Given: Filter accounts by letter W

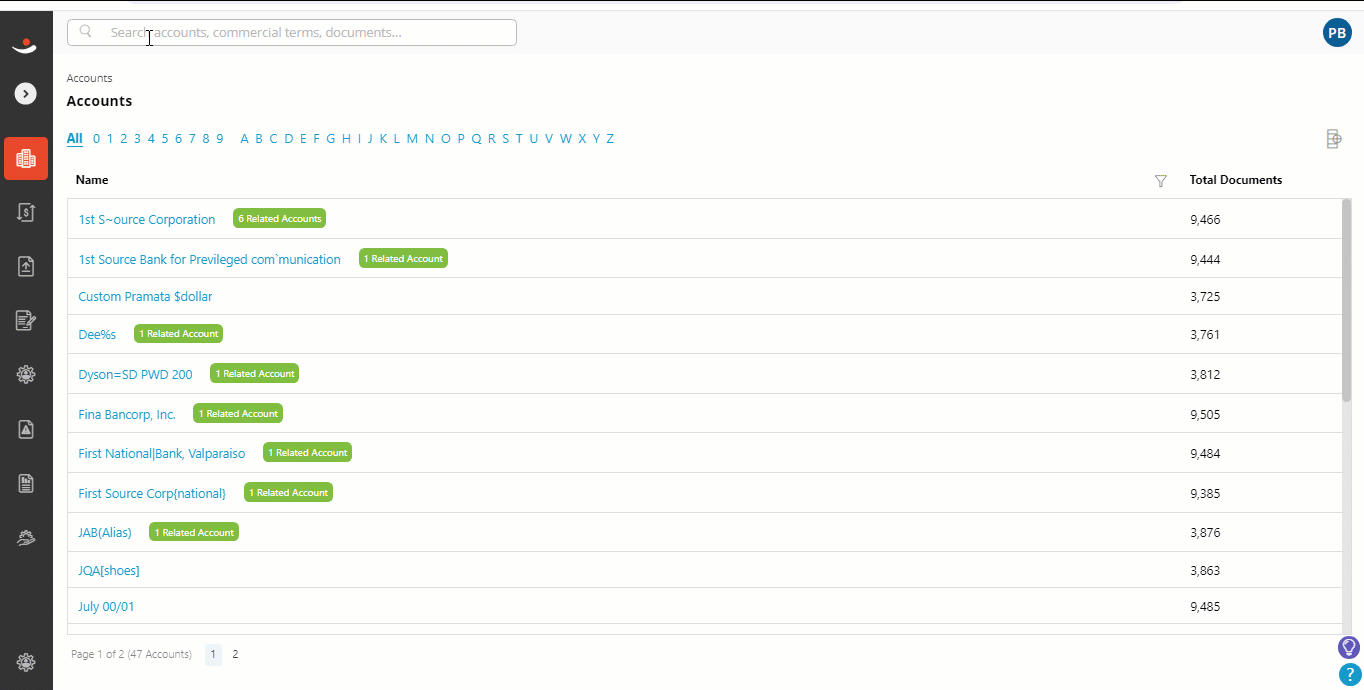Looking at the screenshot, I should click(x=566, y=139).
